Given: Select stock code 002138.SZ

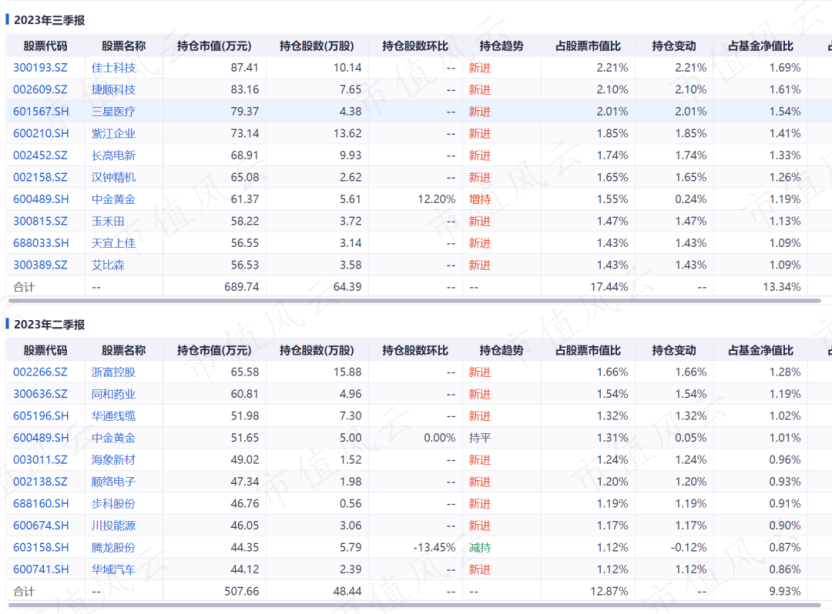Looking at the screenshot, I should point(40,482).
